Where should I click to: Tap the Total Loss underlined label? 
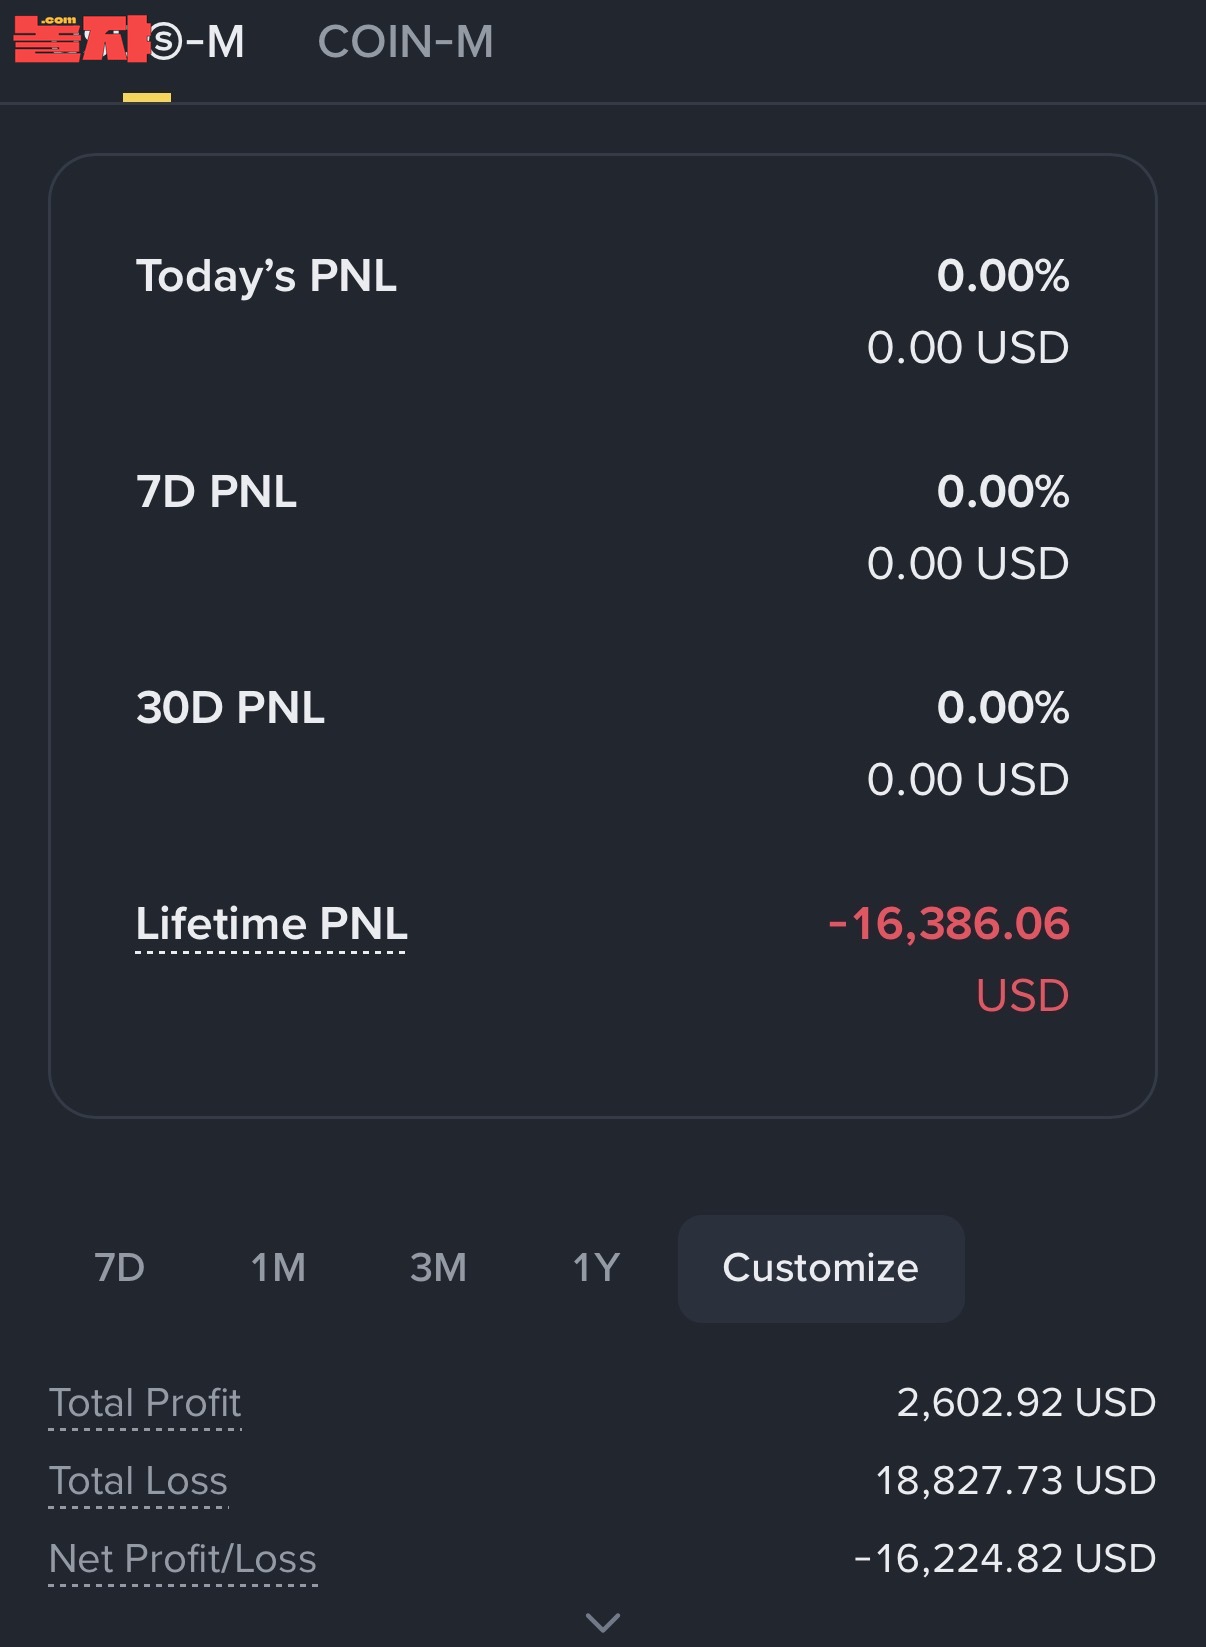[x=138, y=1481]
